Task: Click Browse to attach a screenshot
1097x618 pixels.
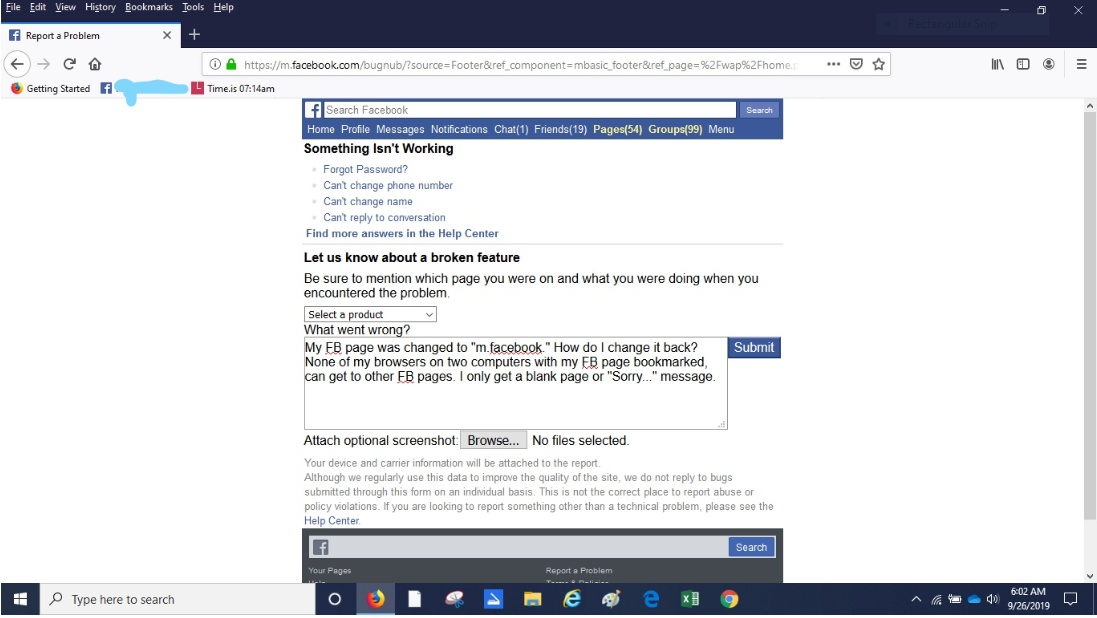Action: click(x=493, y=440)
